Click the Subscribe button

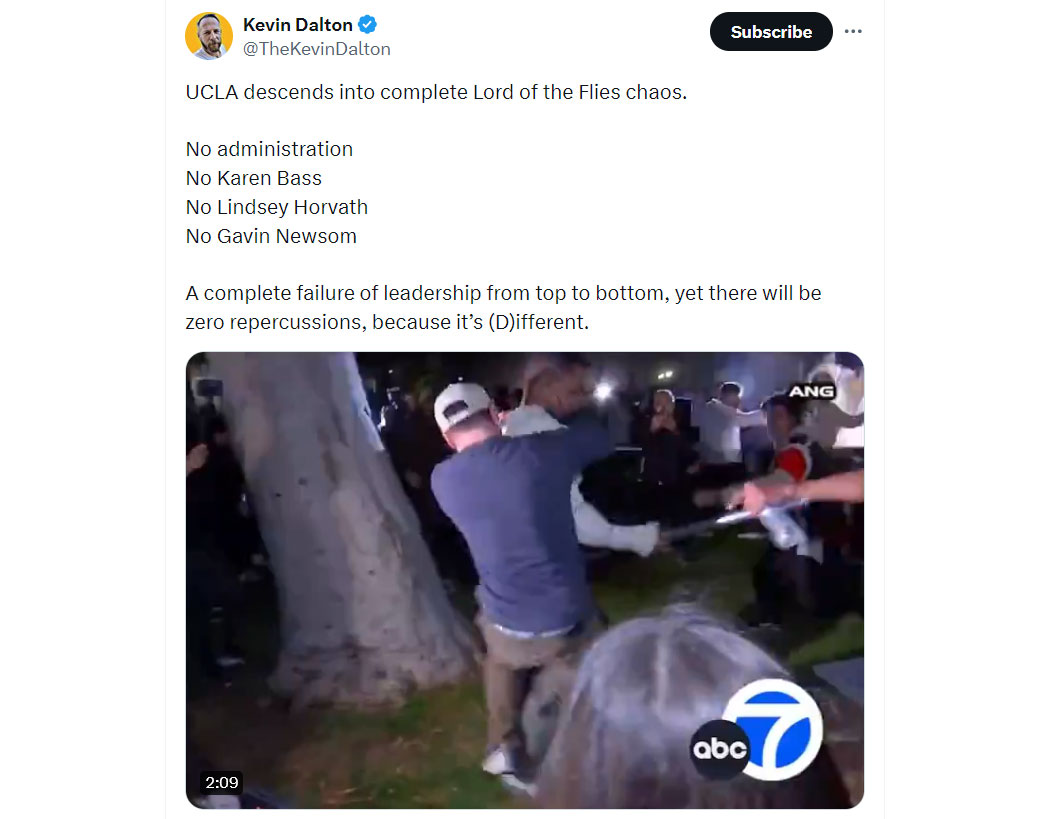tap(771, 31)
